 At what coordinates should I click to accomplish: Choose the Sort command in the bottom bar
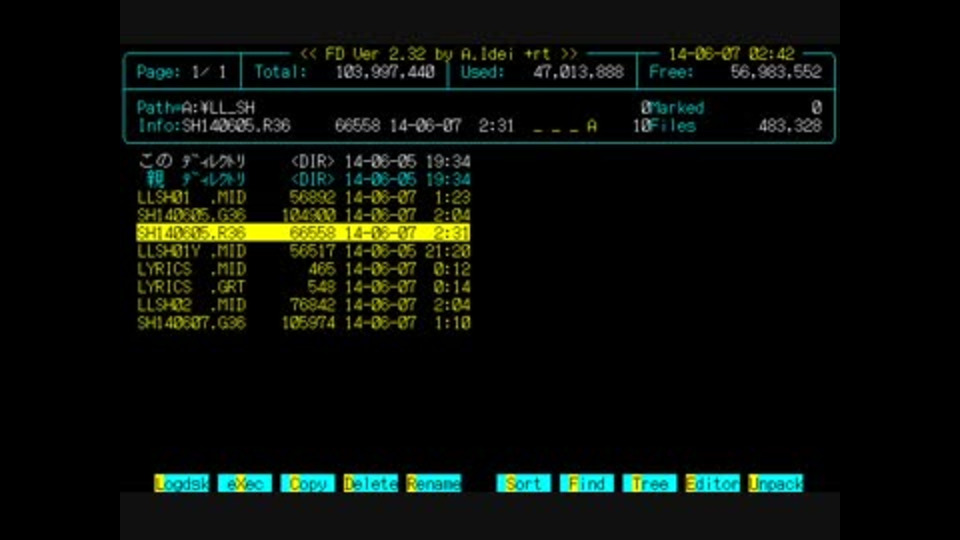pyautogui.click(x=523, y=484)
